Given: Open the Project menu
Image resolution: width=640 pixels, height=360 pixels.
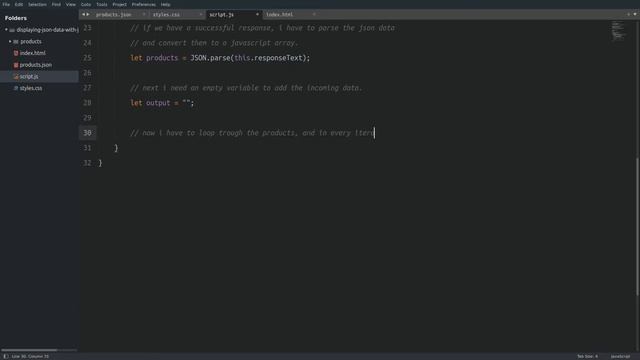Looking at the screenshot, I should [120, 4].
